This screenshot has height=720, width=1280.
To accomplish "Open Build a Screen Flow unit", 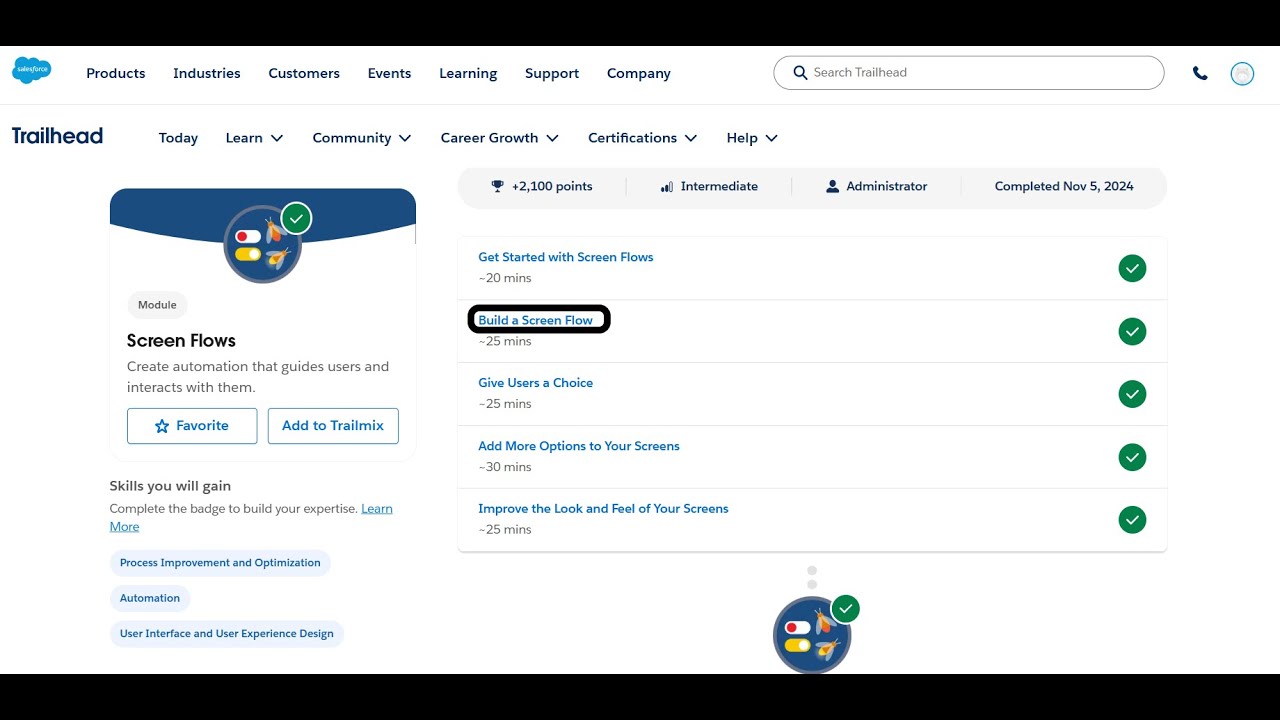I will 536,320.
